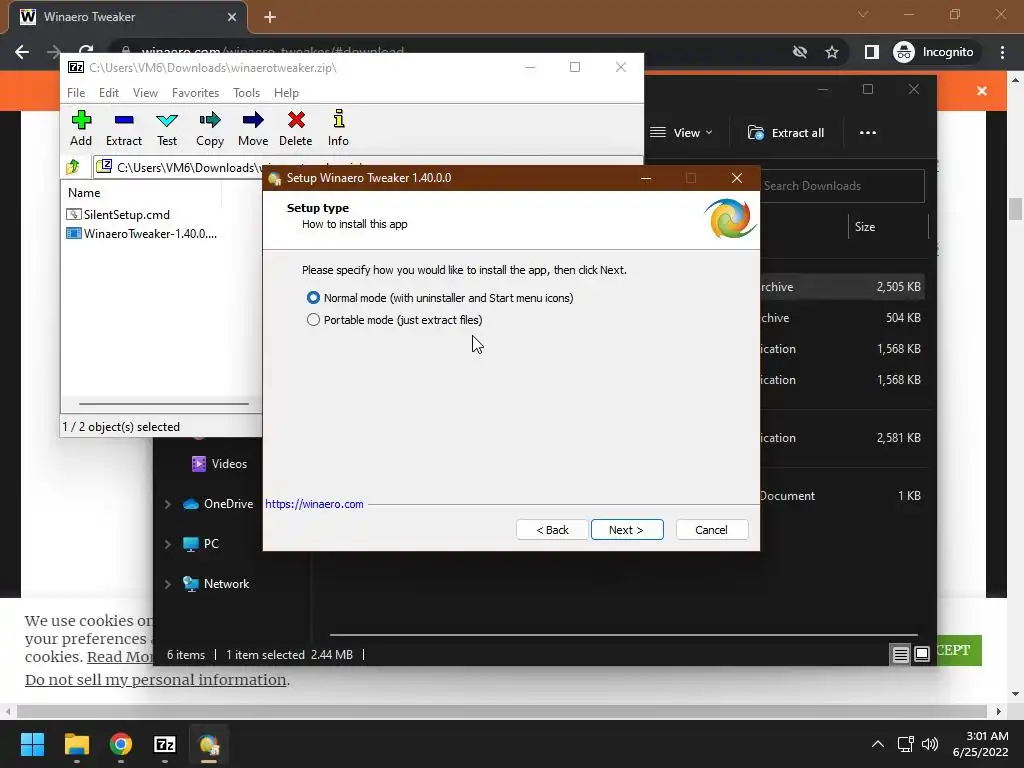Click the up-folder icon in 7-Zip

tap(72, 167)
